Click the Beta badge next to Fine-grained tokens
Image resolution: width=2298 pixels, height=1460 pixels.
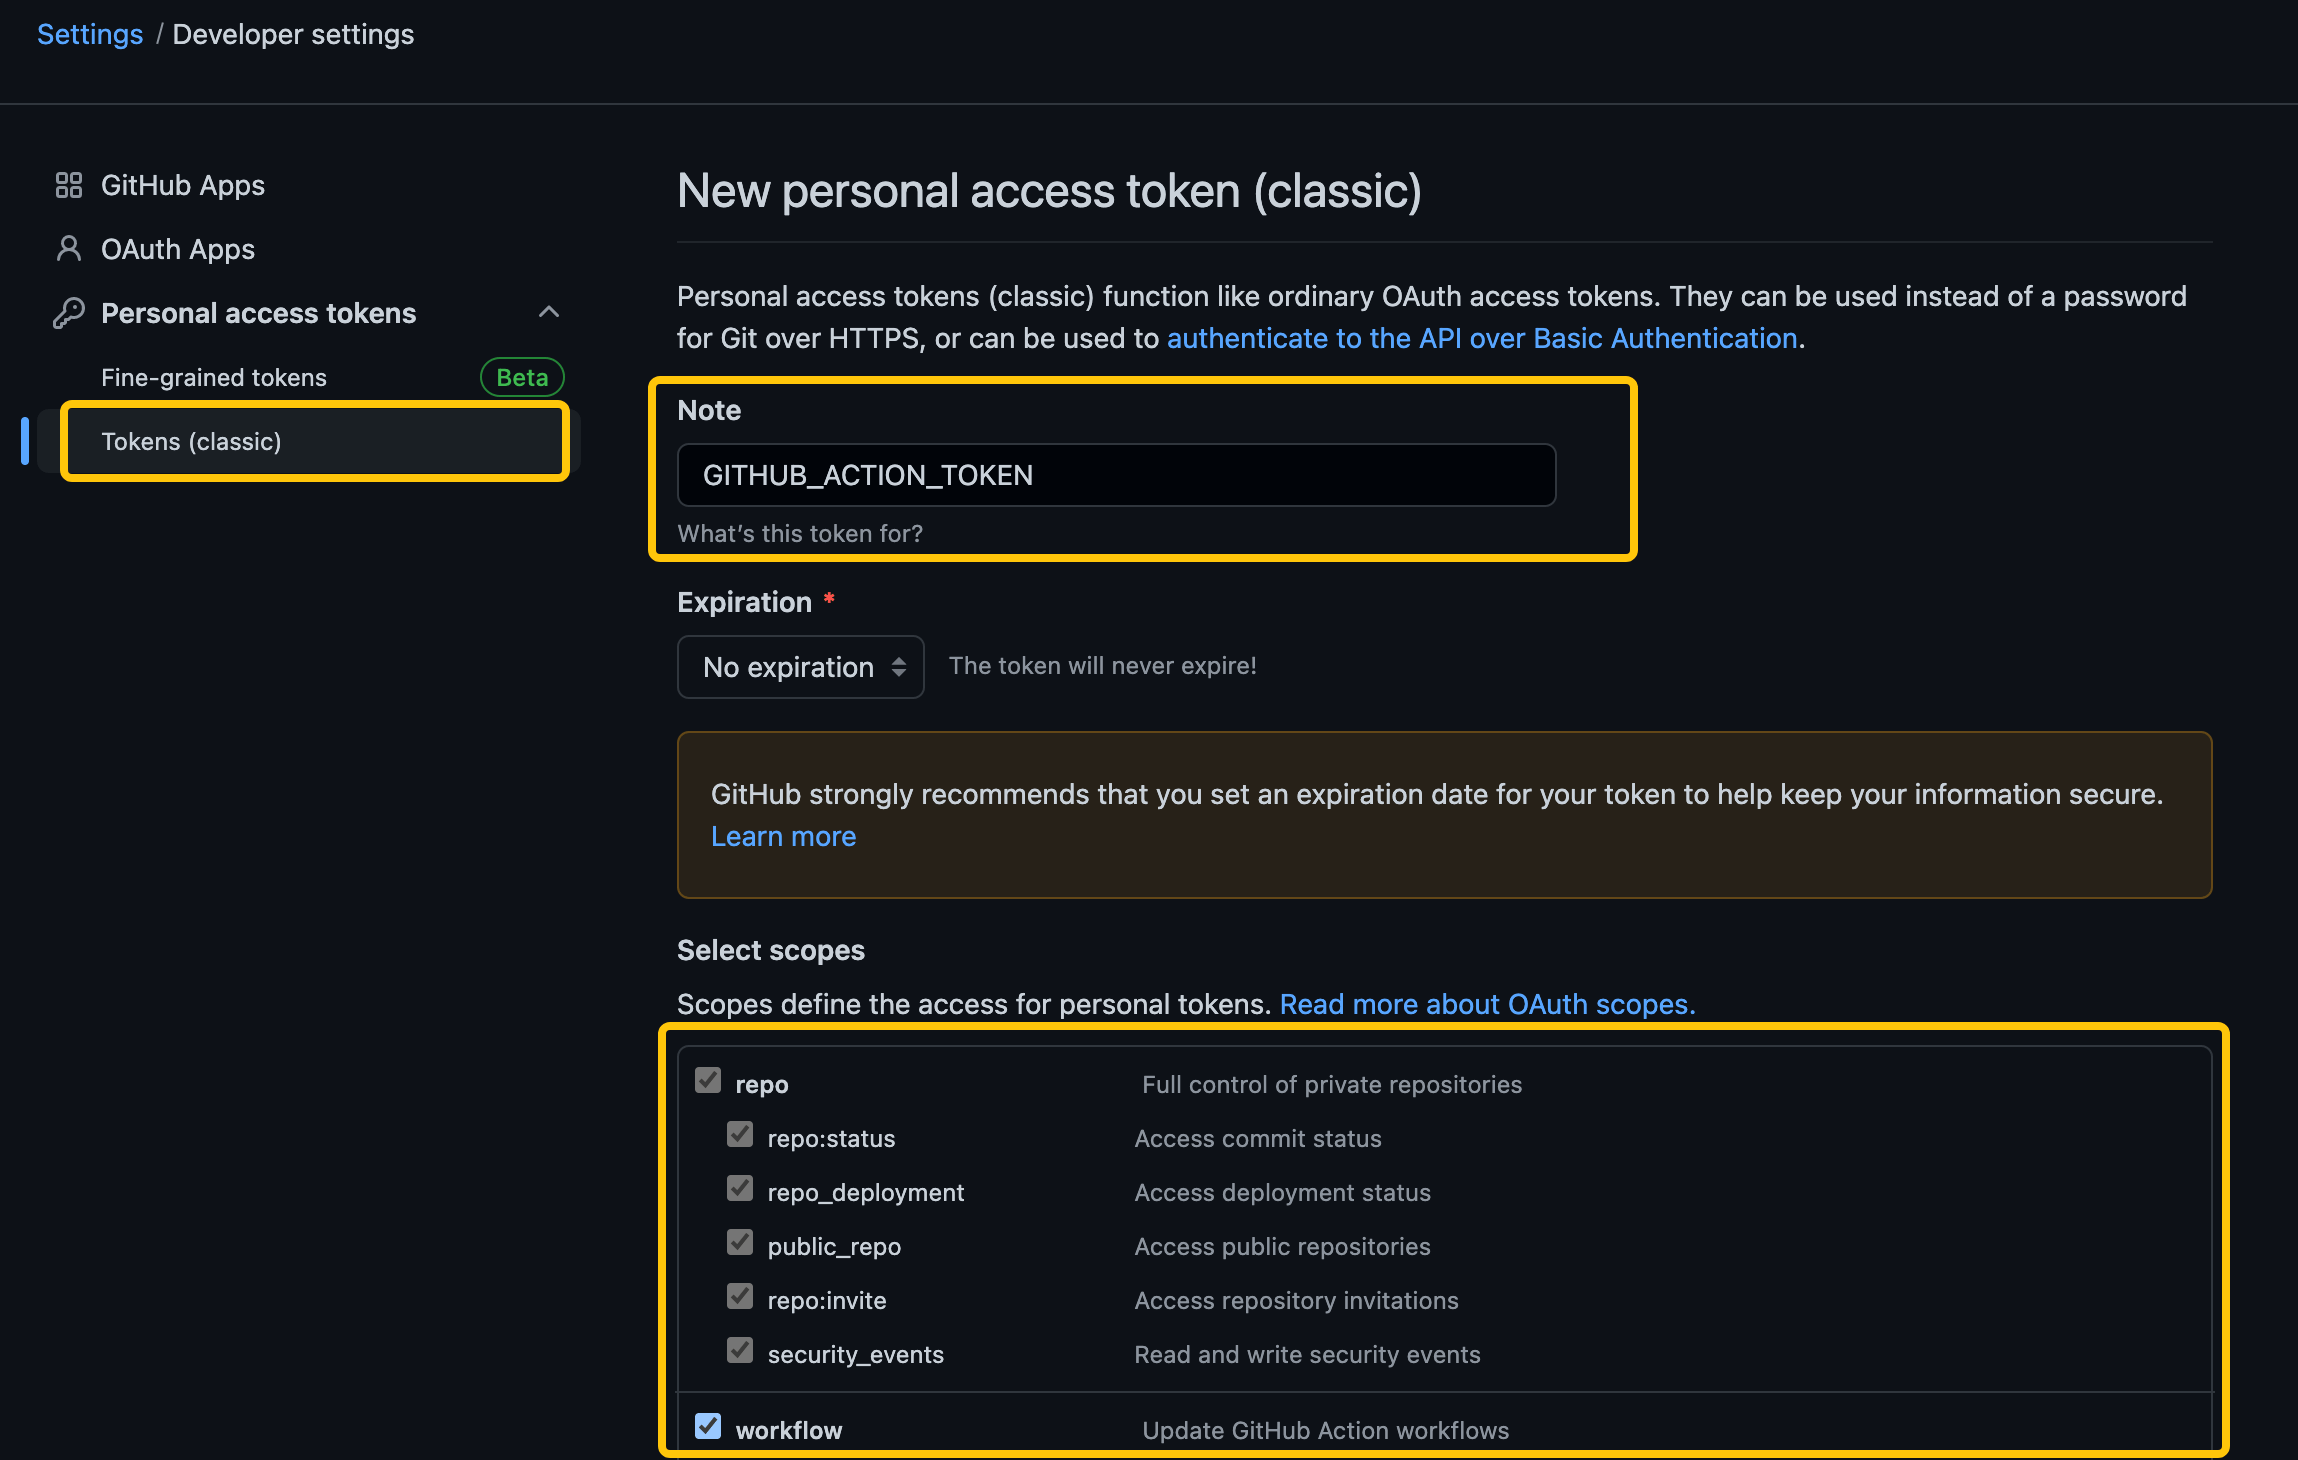click(521, 377)
